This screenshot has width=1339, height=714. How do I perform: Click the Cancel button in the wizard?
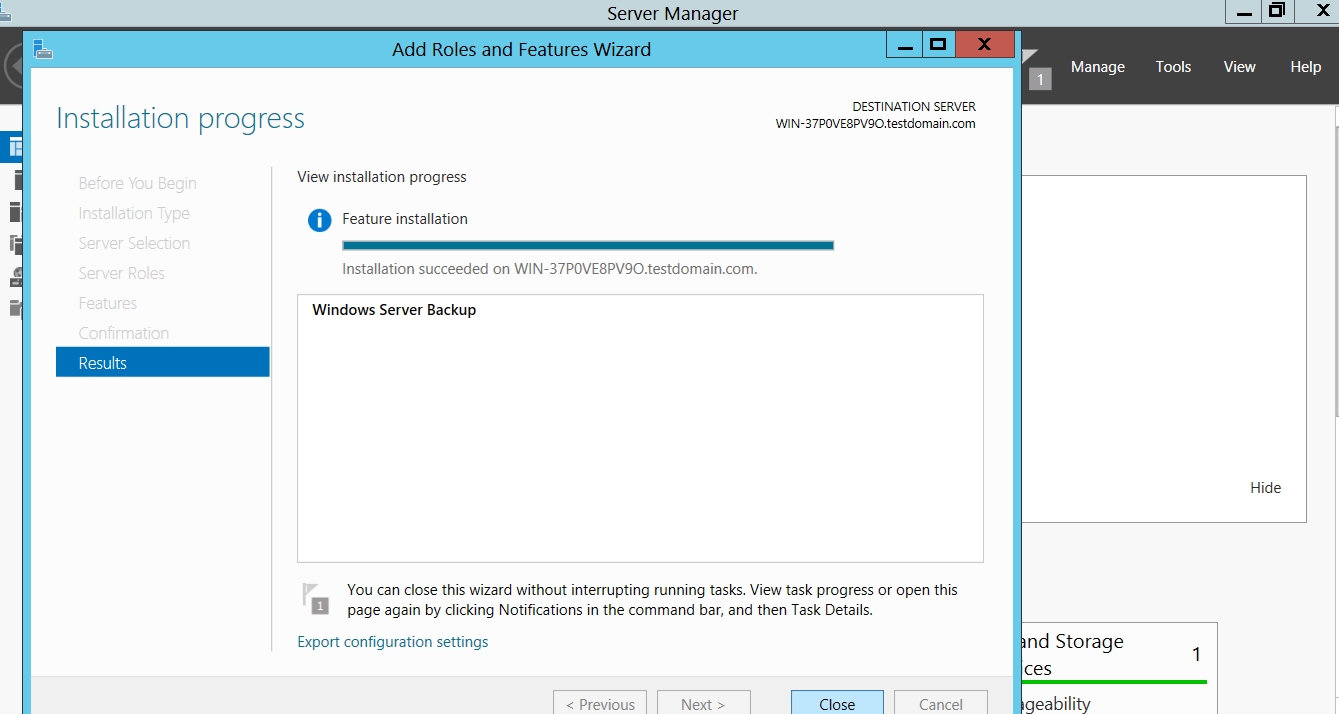click(x=940, y=703)
